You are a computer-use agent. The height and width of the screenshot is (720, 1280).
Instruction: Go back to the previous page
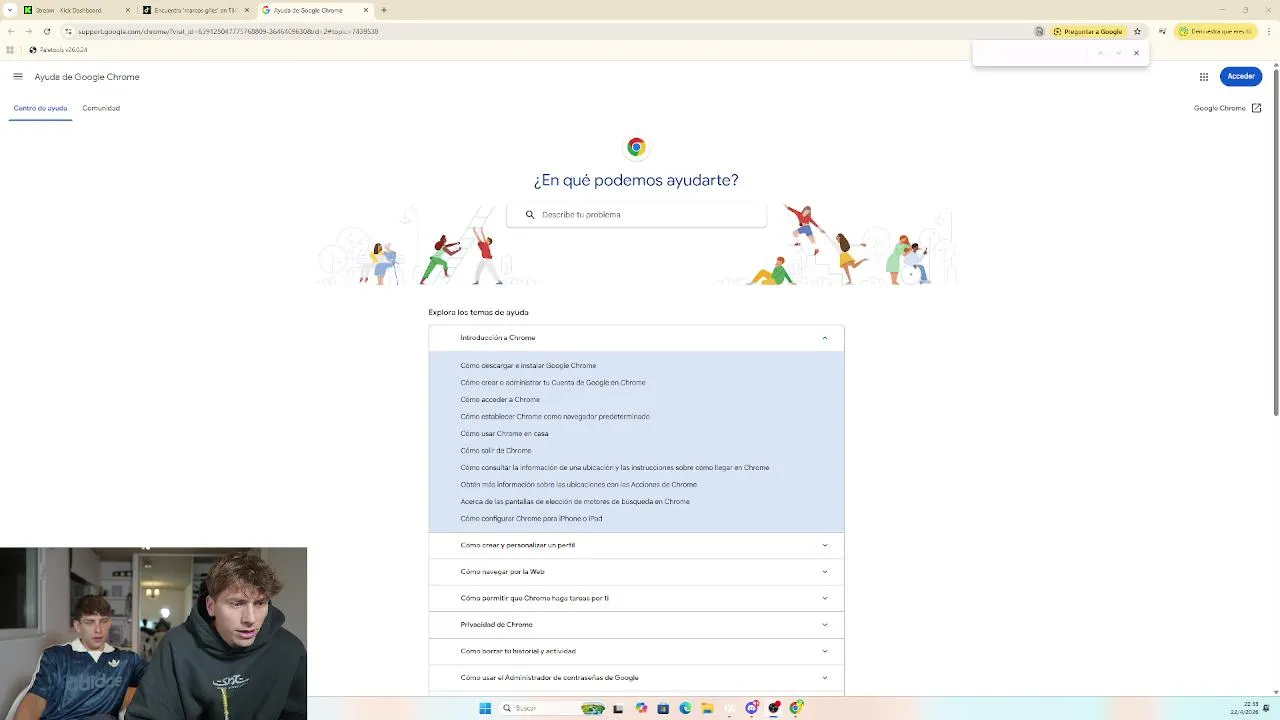click(x=11, y=31)
